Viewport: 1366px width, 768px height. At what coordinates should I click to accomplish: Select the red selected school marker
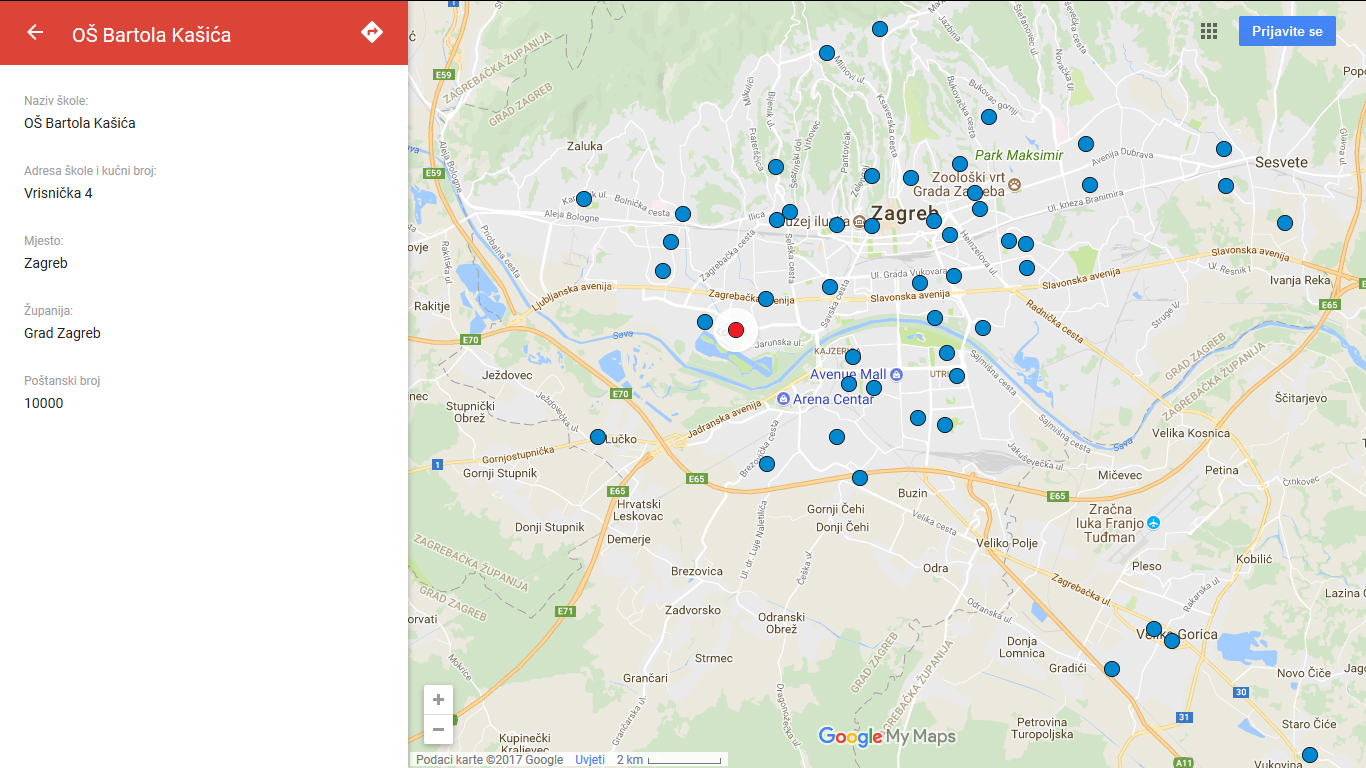736,330
